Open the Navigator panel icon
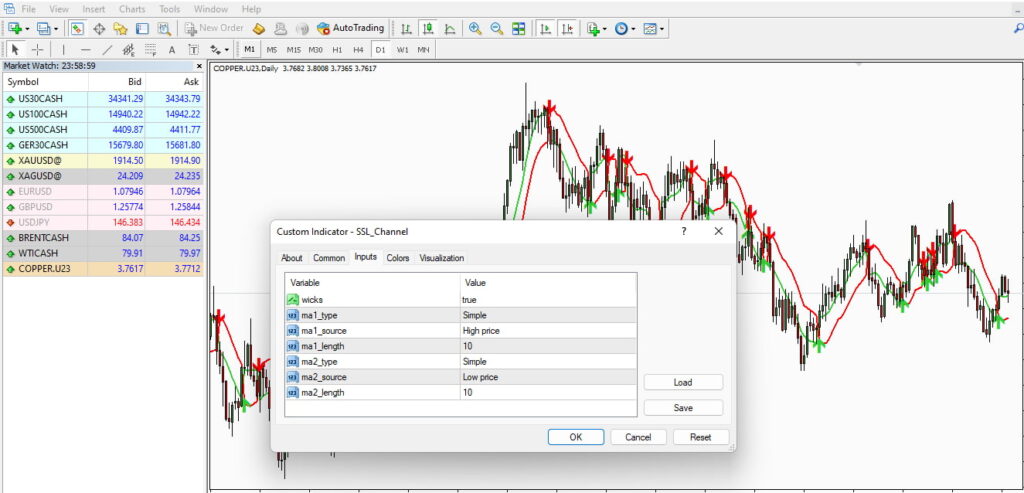 click(120, 29)
